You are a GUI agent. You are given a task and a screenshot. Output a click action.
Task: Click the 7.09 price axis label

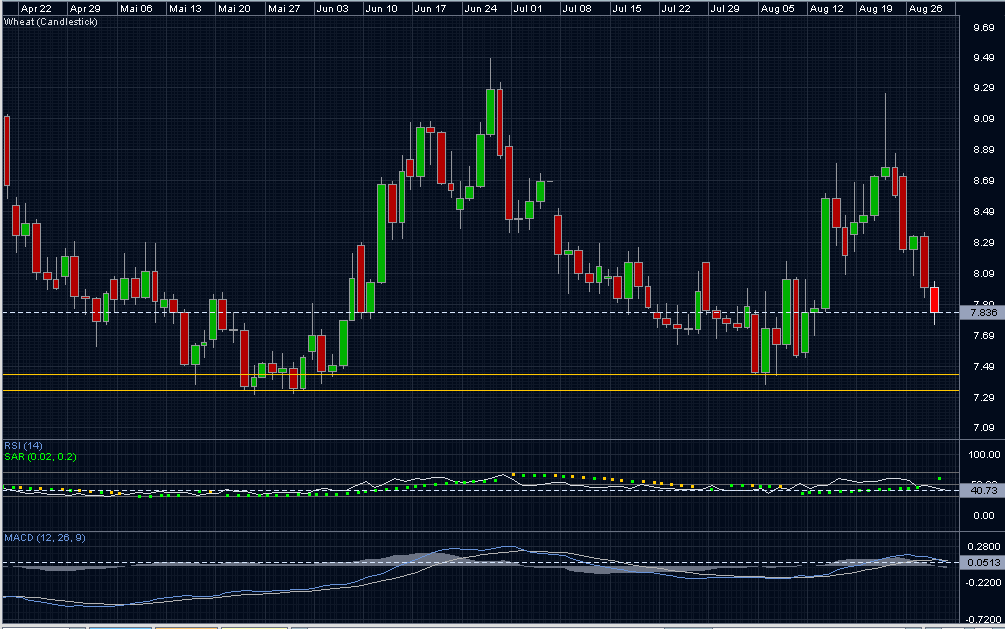pyautogui.click(x=984, y=428)
